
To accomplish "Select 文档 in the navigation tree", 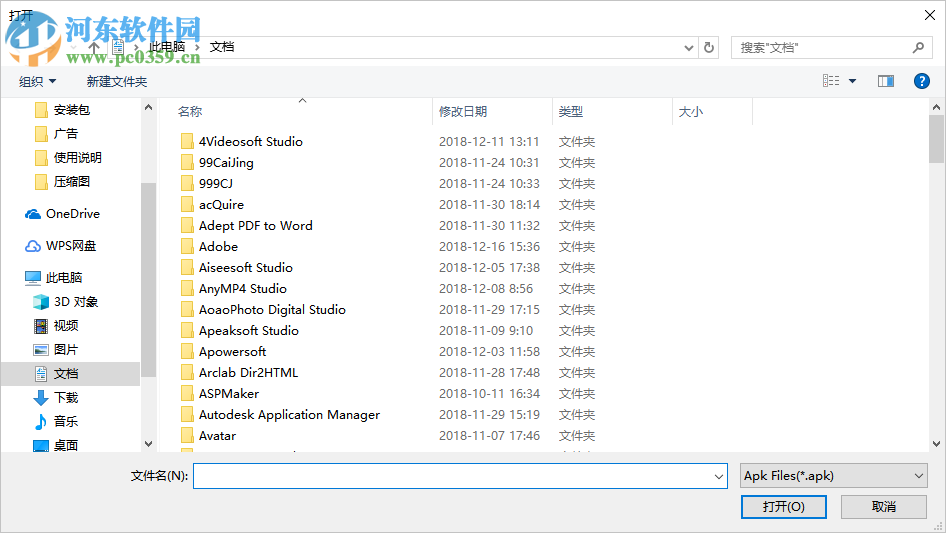I will [x=71, y=374].
